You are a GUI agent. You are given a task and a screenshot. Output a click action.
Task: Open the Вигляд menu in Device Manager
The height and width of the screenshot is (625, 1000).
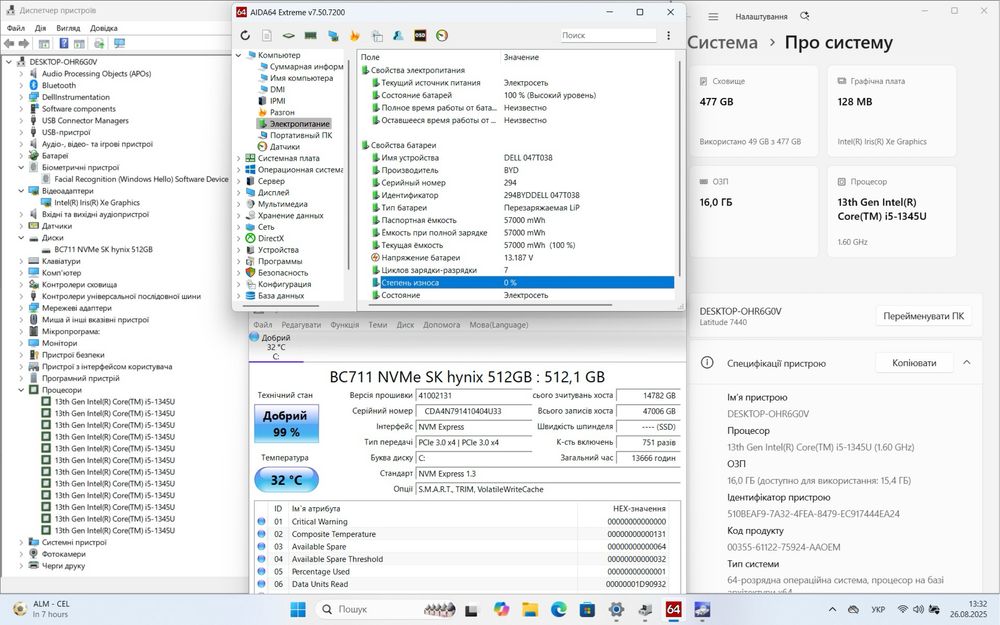pyautogui.click(x=68, y=28)
